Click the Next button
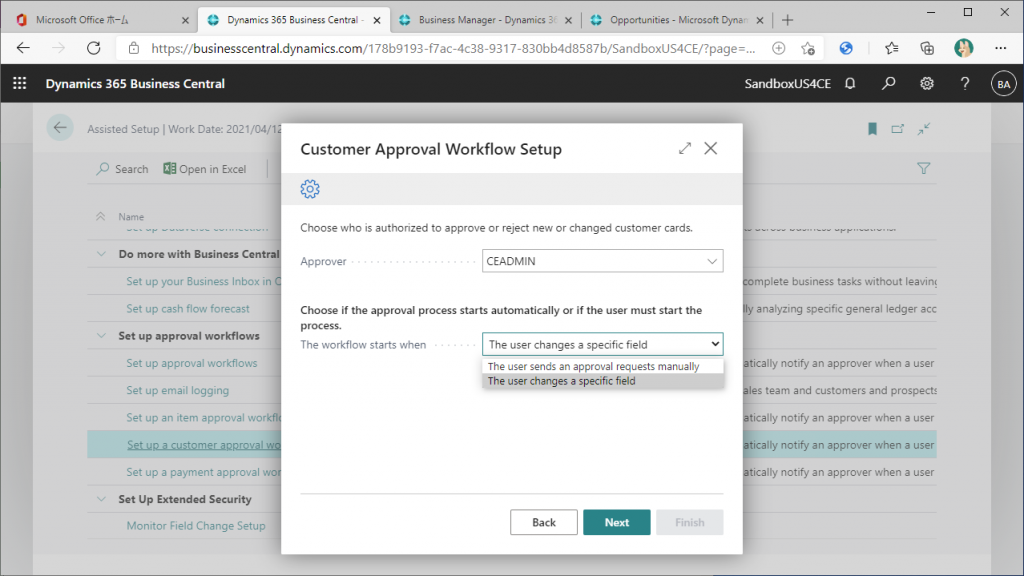This screenshot has width=1024, height=576. point(616,522)
